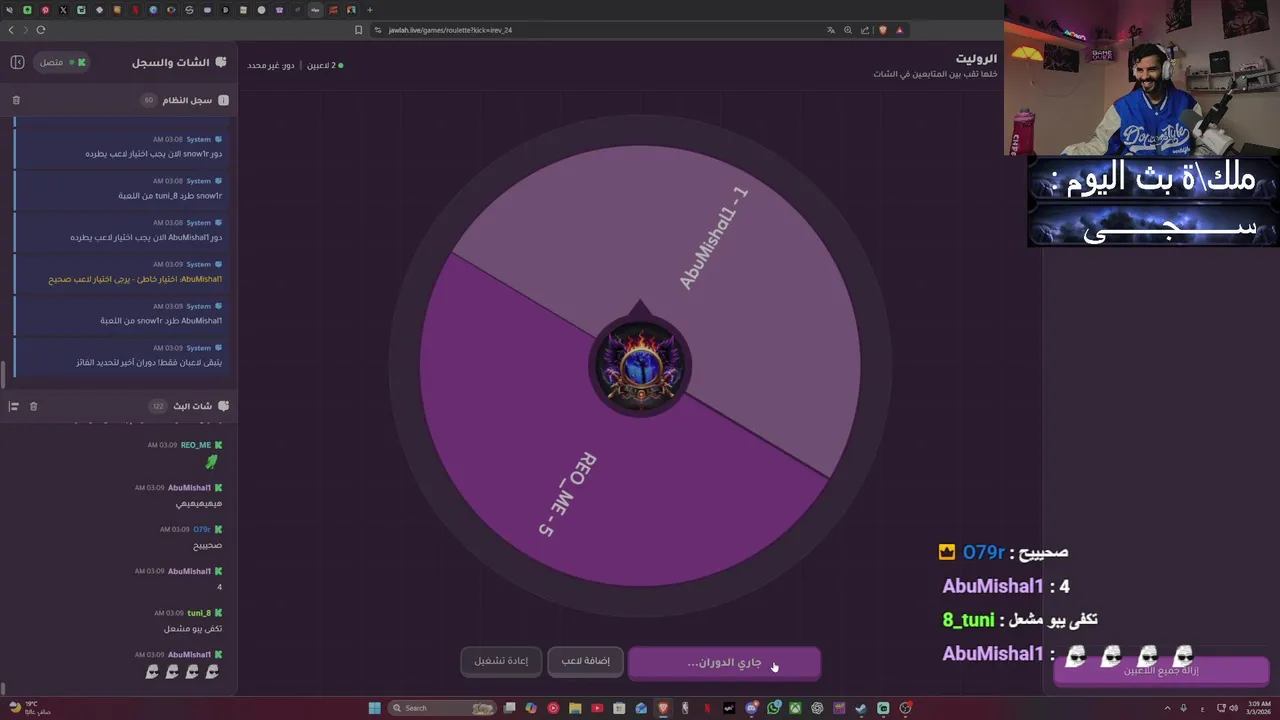Open ChatGPT from the taskbar
1280x720 pixels.
(817, 708)
